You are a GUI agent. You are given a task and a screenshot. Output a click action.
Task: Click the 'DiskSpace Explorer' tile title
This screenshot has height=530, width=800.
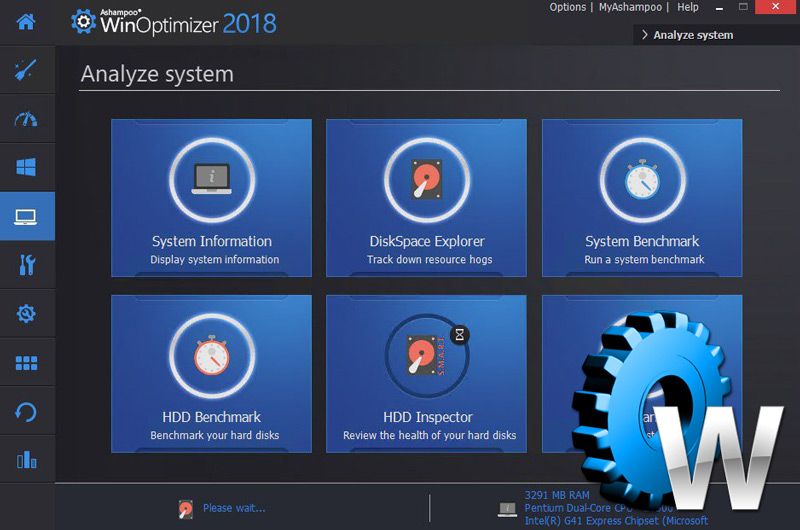tap(427, 241)
